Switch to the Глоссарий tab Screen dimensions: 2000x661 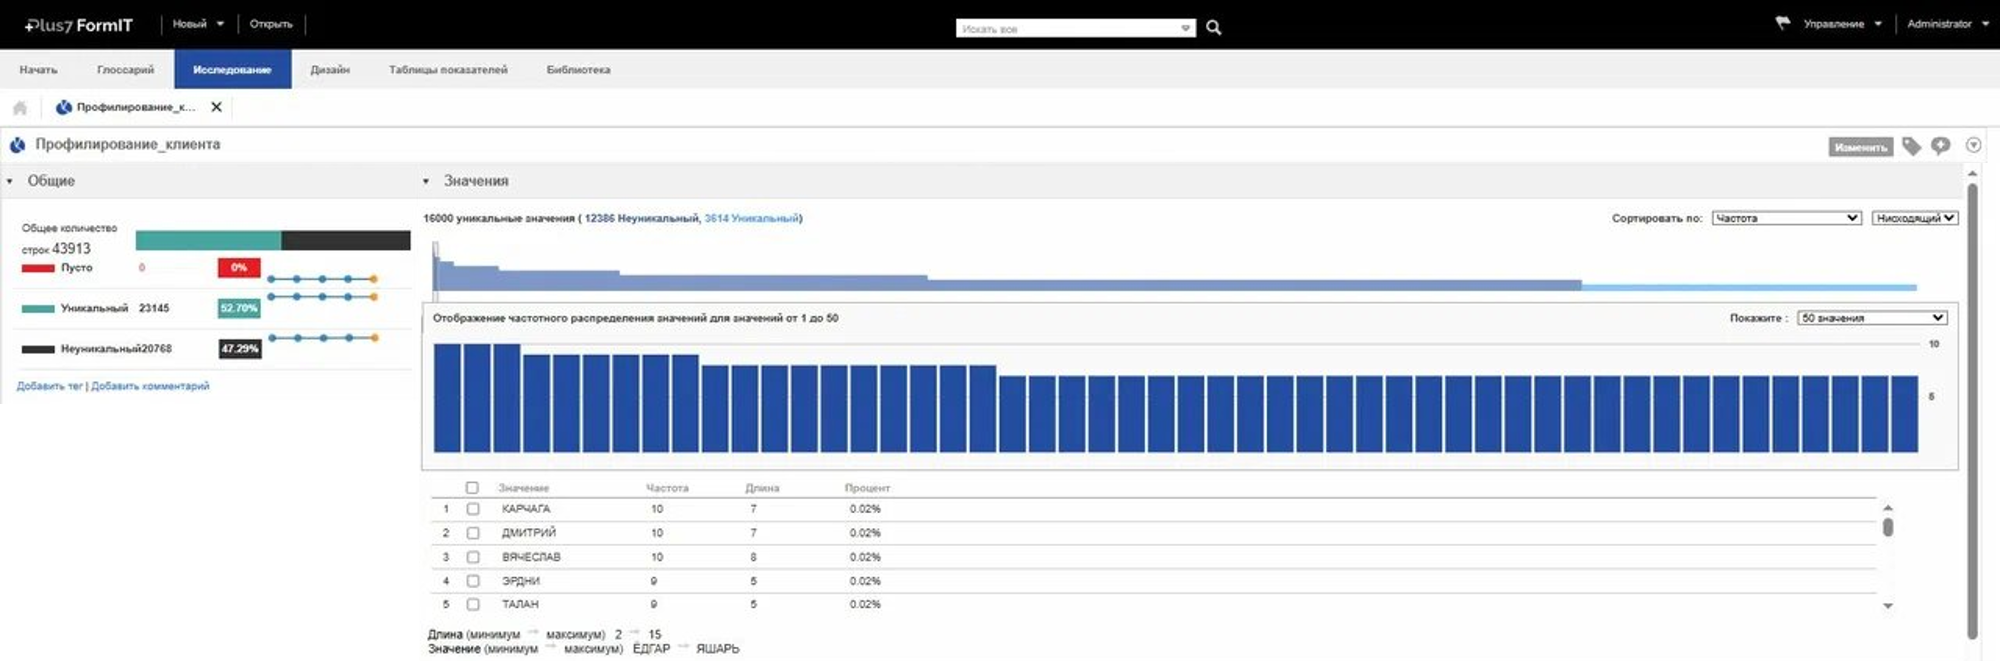[x=125, y=70]
